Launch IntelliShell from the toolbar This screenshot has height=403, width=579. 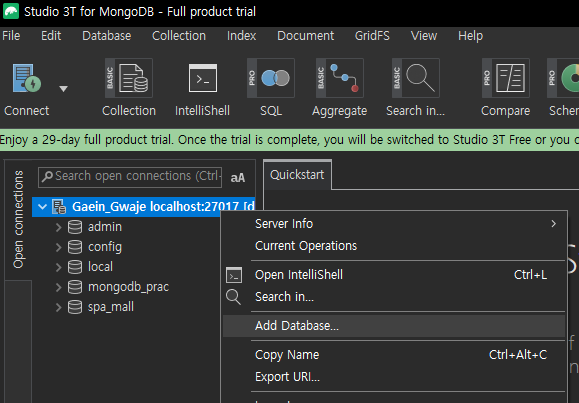pyautogui.click(x=203, y=78)
